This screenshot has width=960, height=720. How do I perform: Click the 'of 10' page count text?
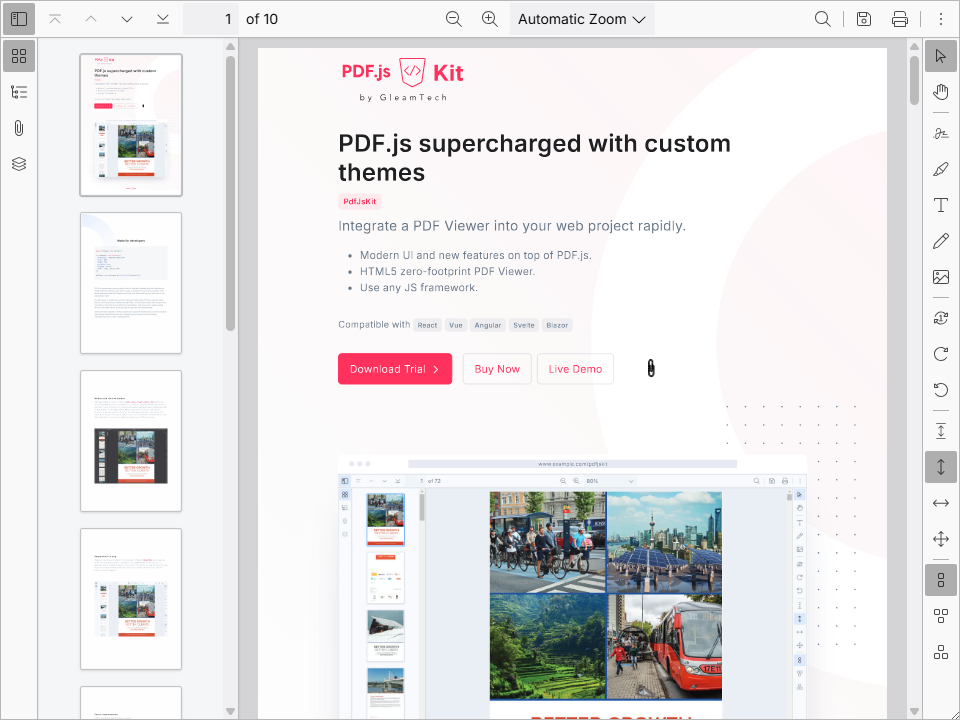pos(262,19)
